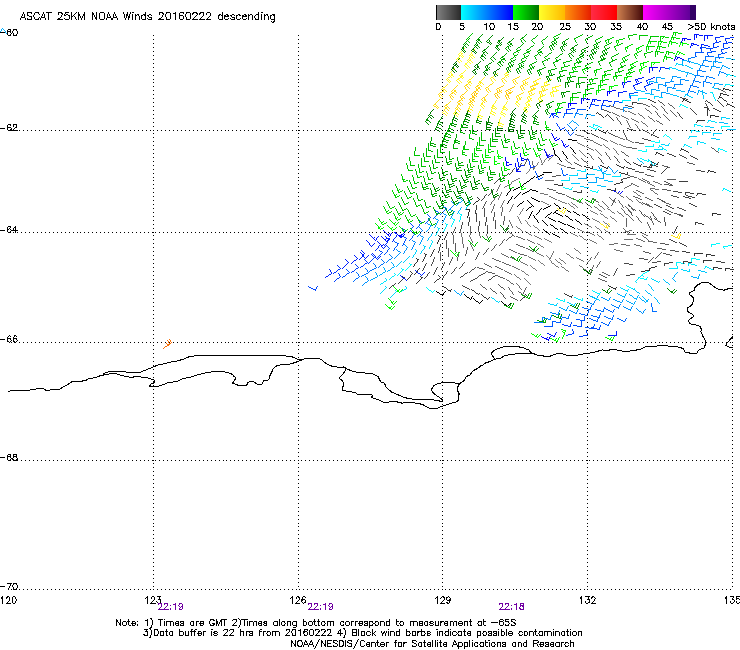Pick the brown 35-40 knots legend color
The image size is (740, 650).
coord(630,12)
